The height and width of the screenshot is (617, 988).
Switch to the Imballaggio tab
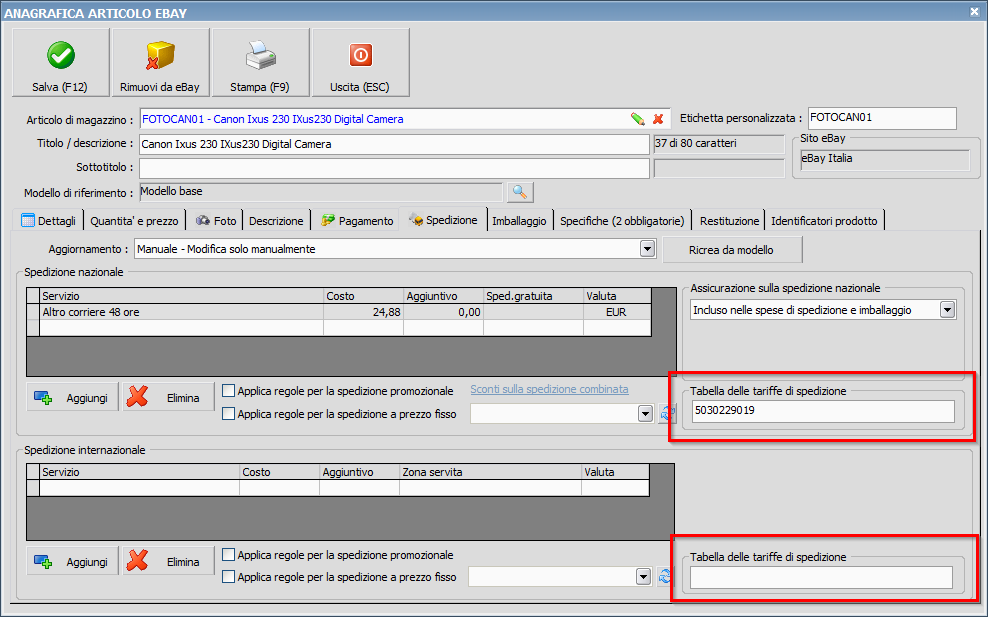coord(519,220)
